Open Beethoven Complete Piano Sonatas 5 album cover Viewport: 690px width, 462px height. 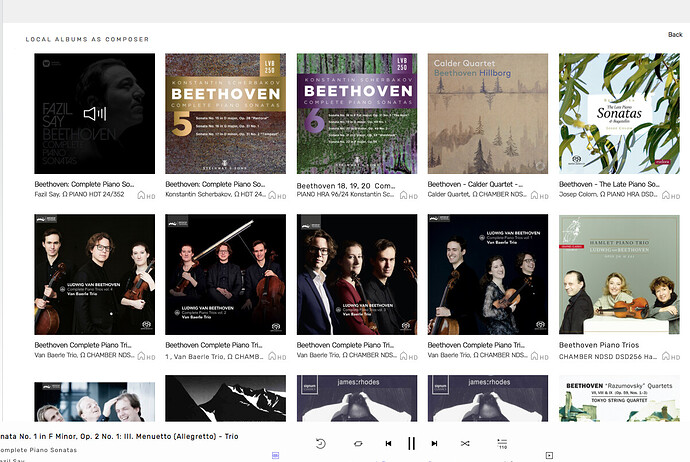(x=226, y=114)
